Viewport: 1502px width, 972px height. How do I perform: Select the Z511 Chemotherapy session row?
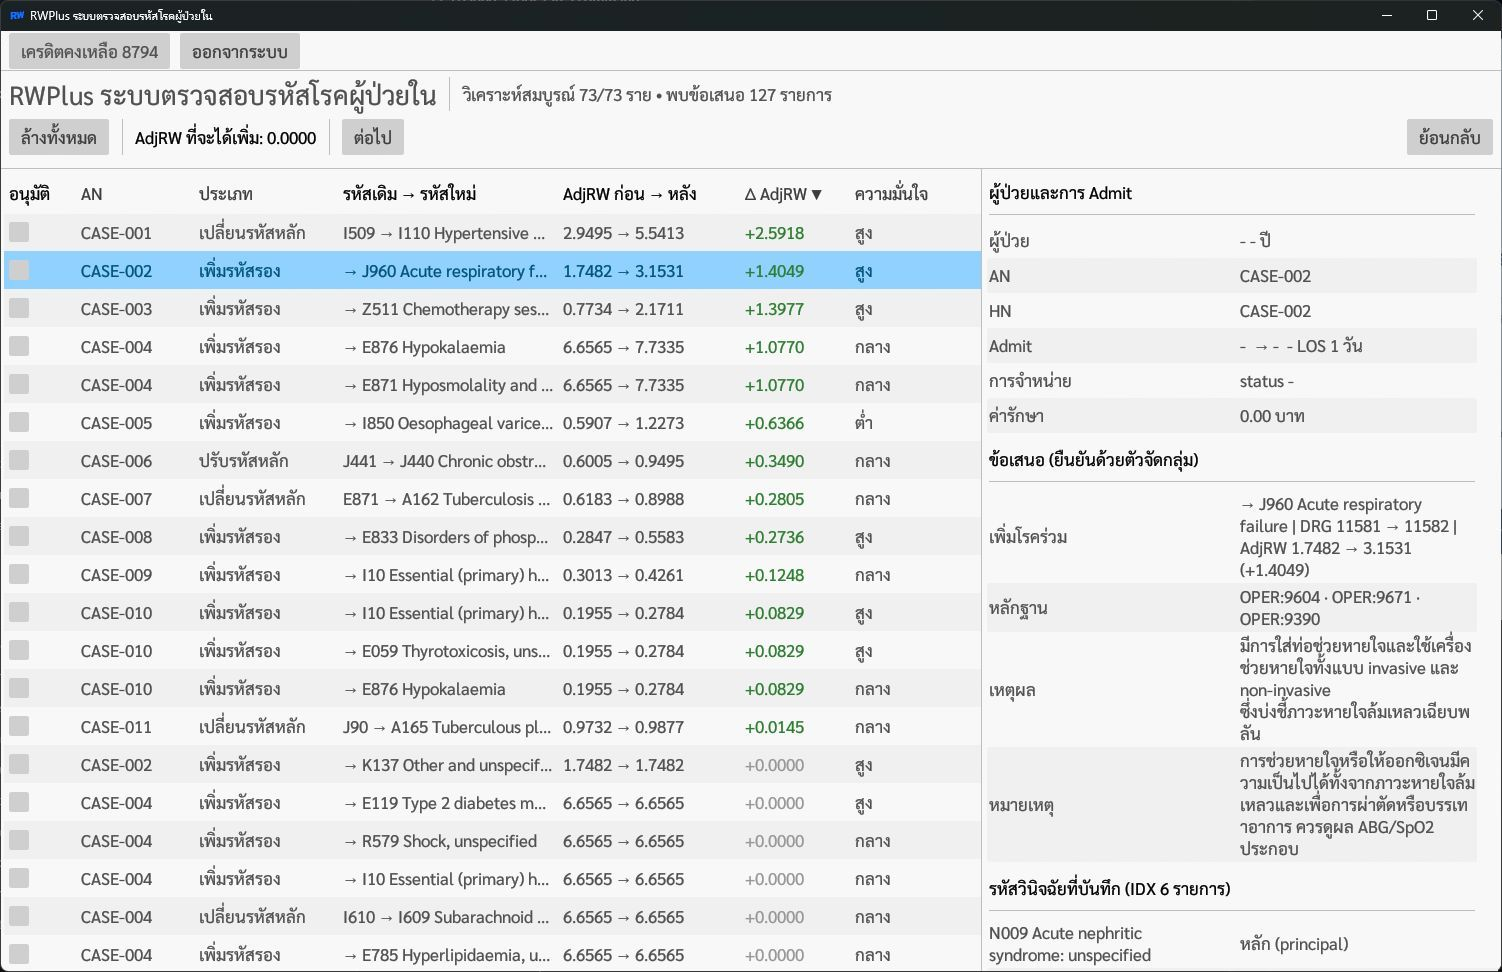[492, 309]
